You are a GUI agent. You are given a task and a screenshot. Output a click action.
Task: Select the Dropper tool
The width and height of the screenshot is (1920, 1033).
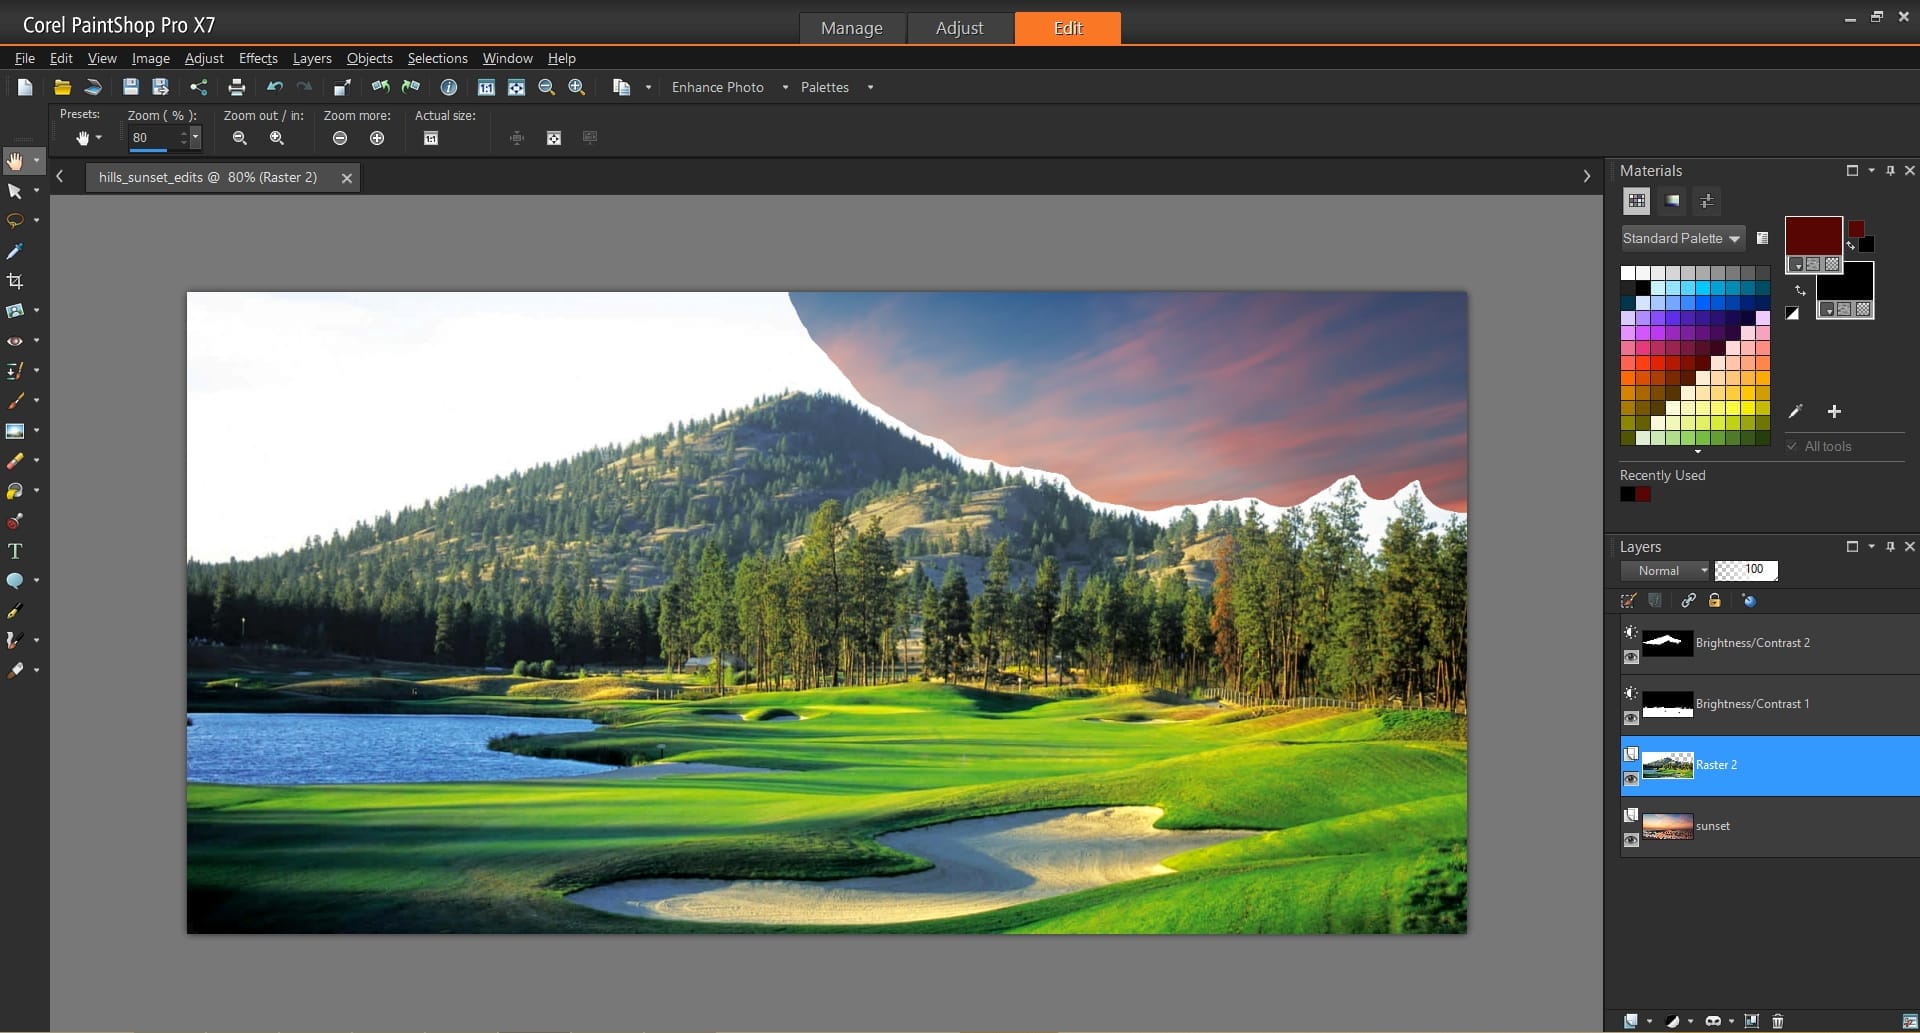tap(15, 251)
